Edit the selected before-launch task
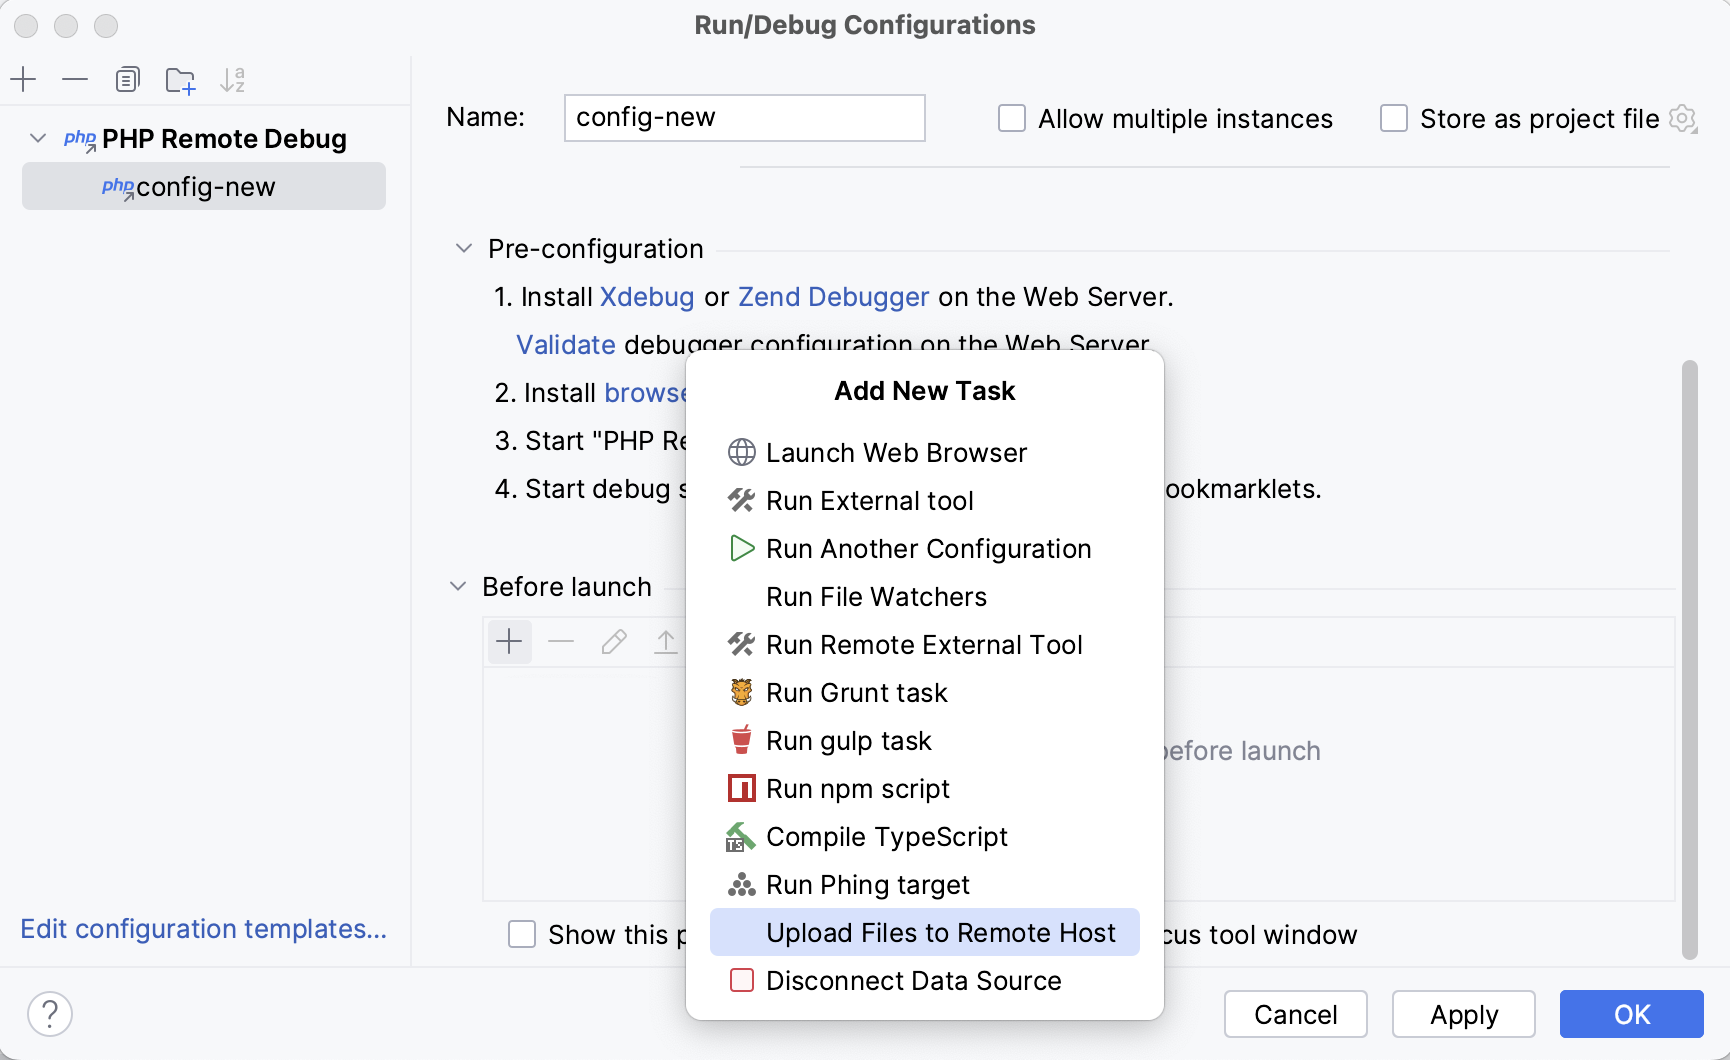This screenshot has height=1060, width=1730. 614,641
